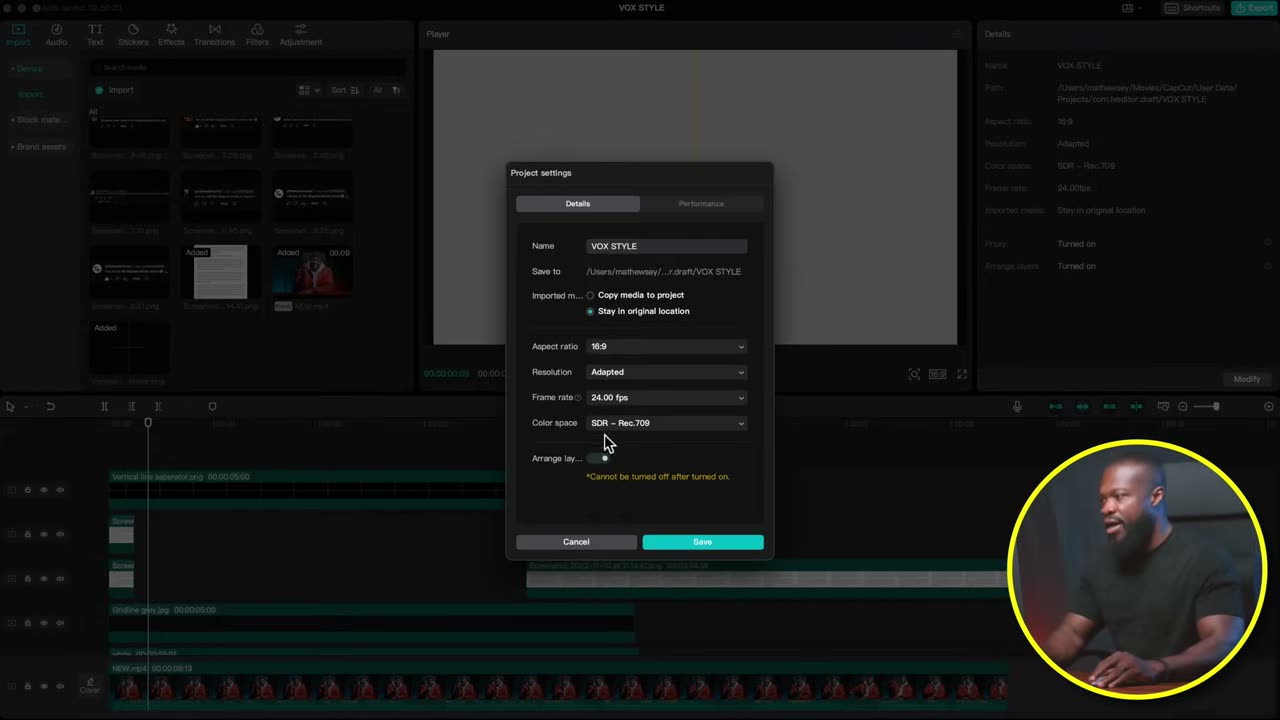Select Copy media to project radio

click(x=590, y=295)
